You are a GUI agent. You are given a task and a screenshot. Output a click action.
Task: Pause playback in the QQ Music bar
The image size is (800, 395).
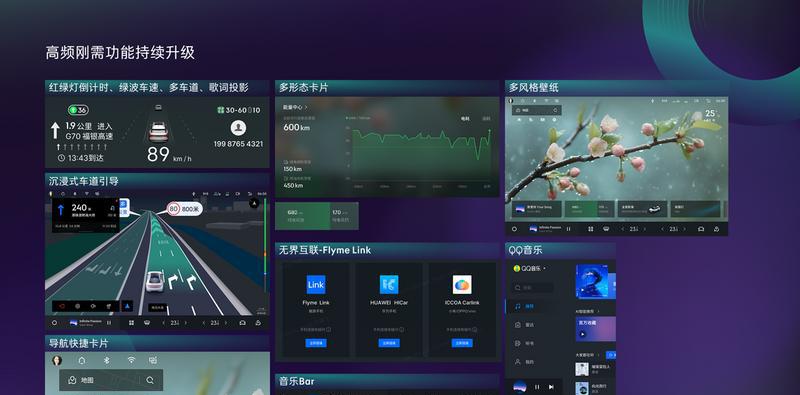[537, 387]
